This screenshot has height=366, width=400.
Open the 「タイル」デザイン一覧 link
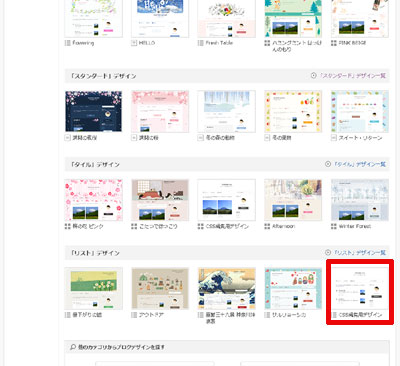point(360,164)
